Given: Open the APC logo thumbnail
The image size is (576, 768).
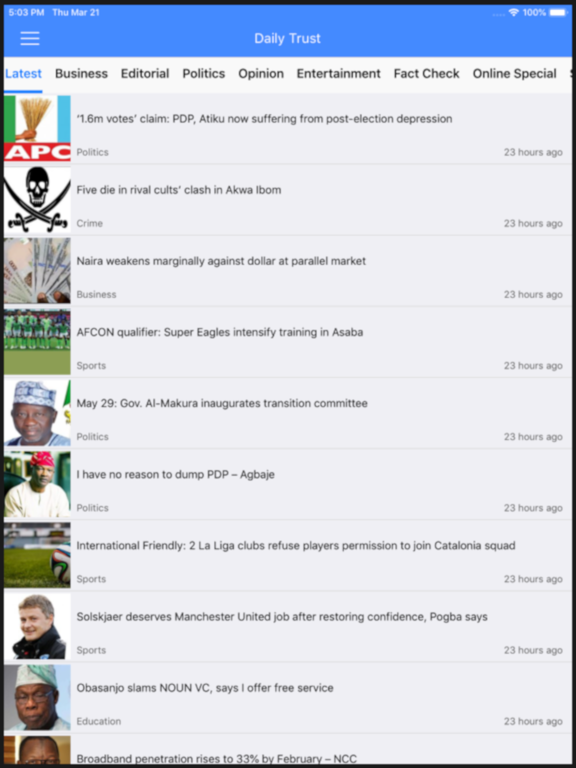Looking at the screenshot, I should 37,128.
